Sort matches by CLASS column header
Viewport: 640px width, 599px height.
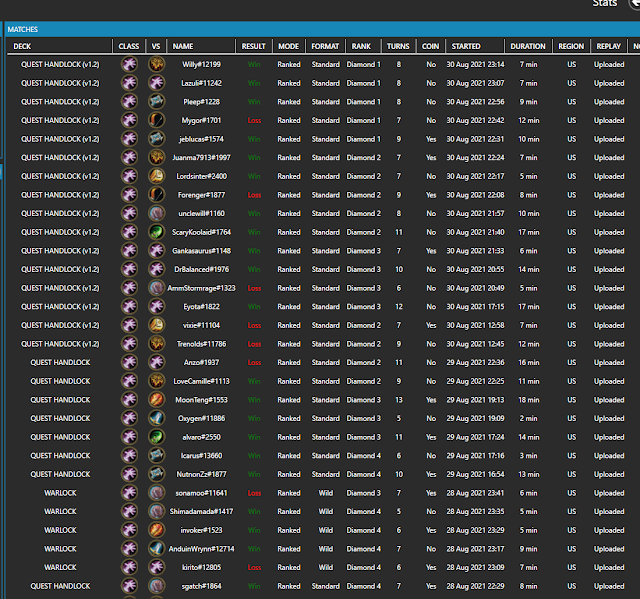tap(129, 46)
